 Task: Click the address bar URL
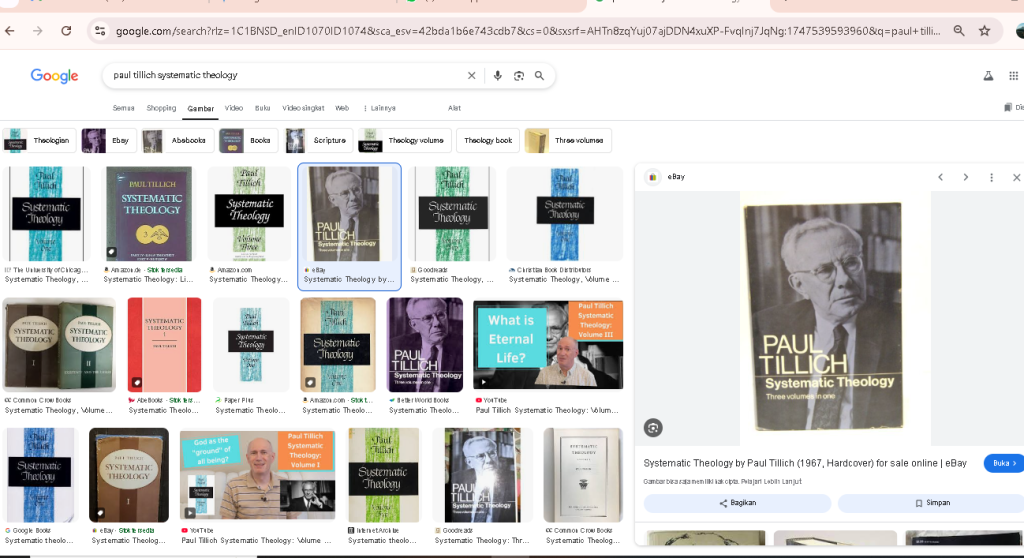tap(528, 31)
